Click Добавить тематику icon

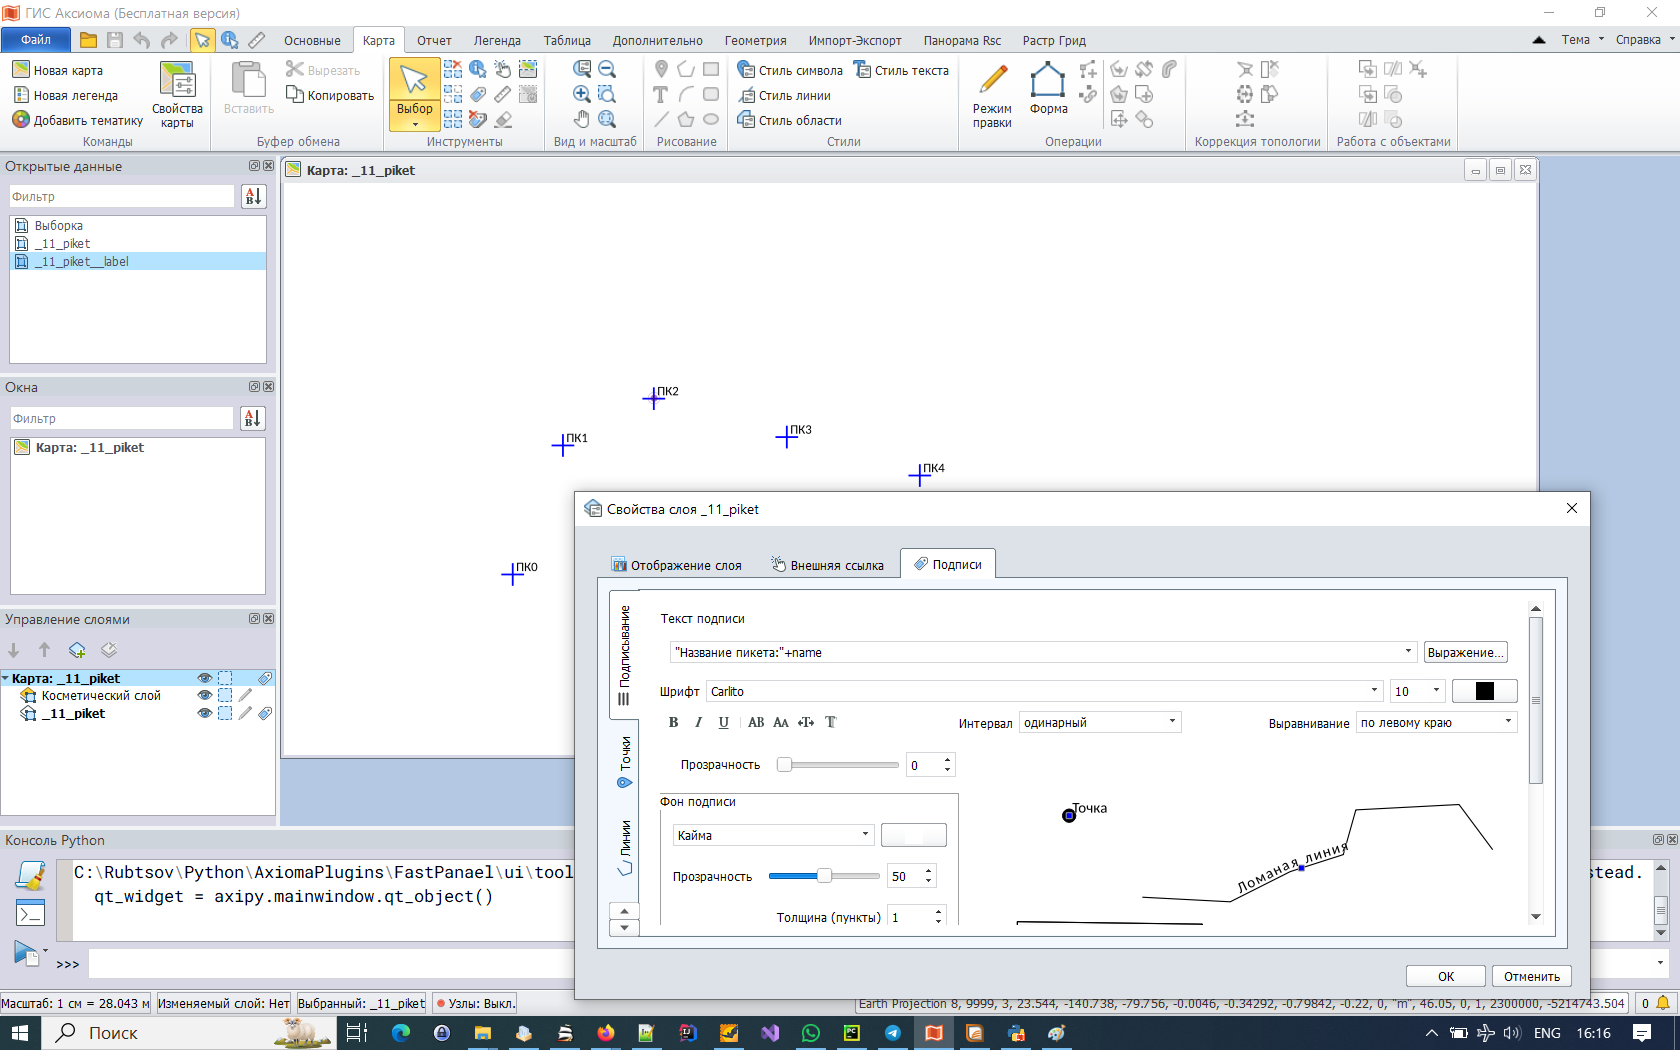21,120
